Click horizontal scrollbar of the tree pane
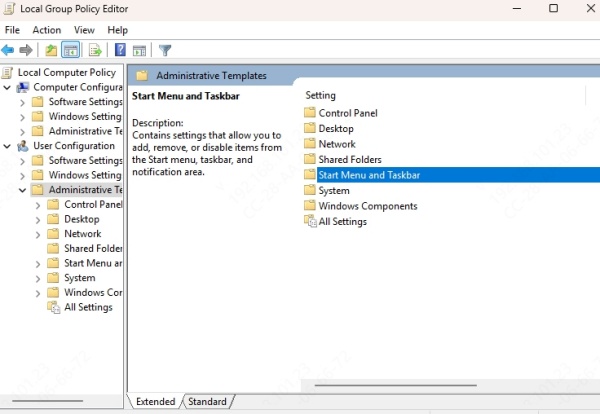 pos(47,401)
